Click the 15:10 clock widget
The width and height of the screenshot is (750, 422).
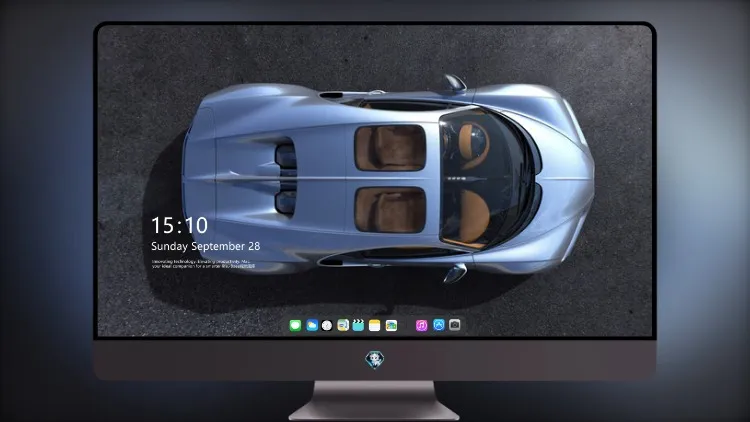[x=179, y=225]
